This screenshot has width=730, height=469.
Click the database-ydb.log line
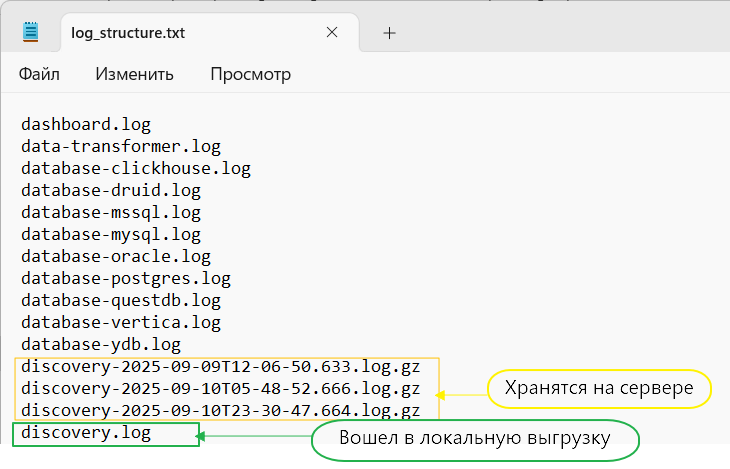[x=100, y=344]
